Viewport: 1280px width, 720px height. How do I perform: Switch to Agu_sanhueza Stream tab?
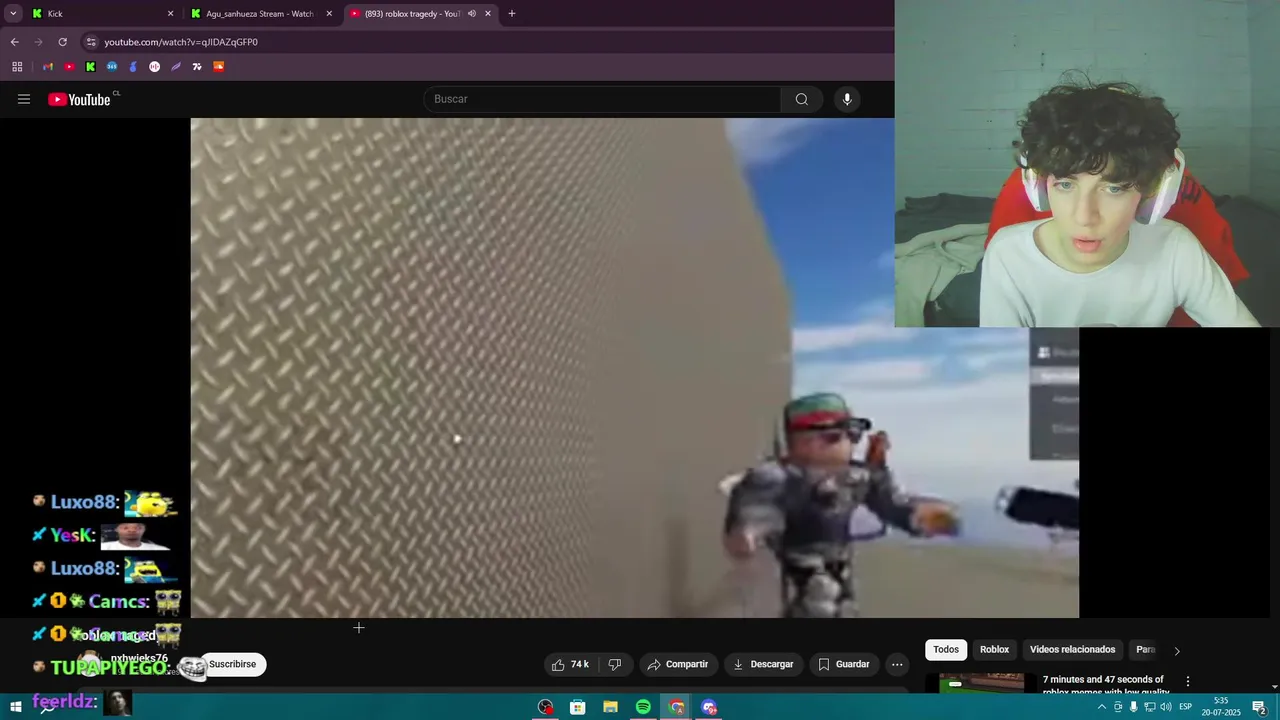click(x=262, y=14)
